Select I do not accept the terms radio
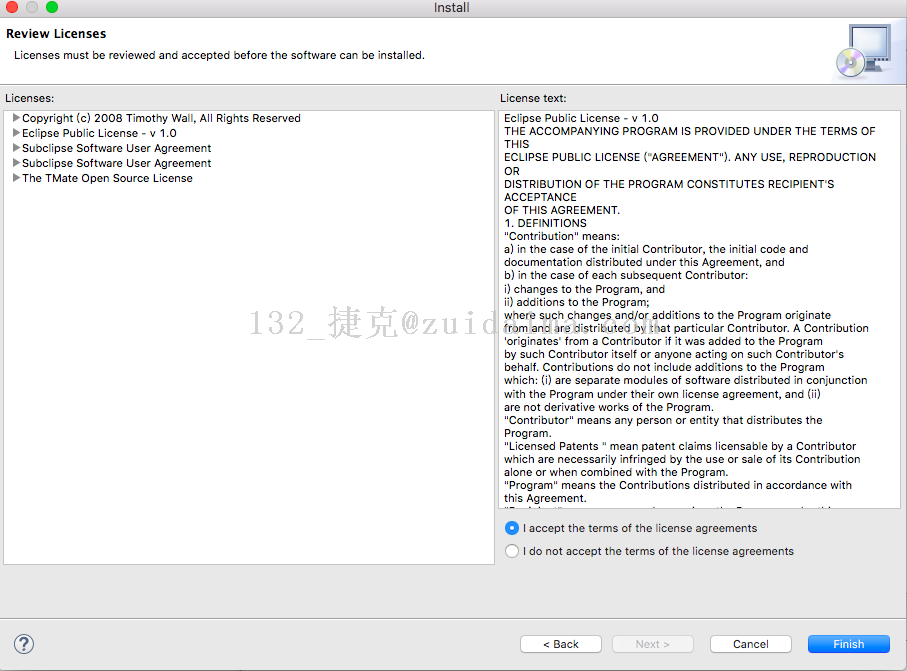The image size is (907, 671). pos(511,551)
